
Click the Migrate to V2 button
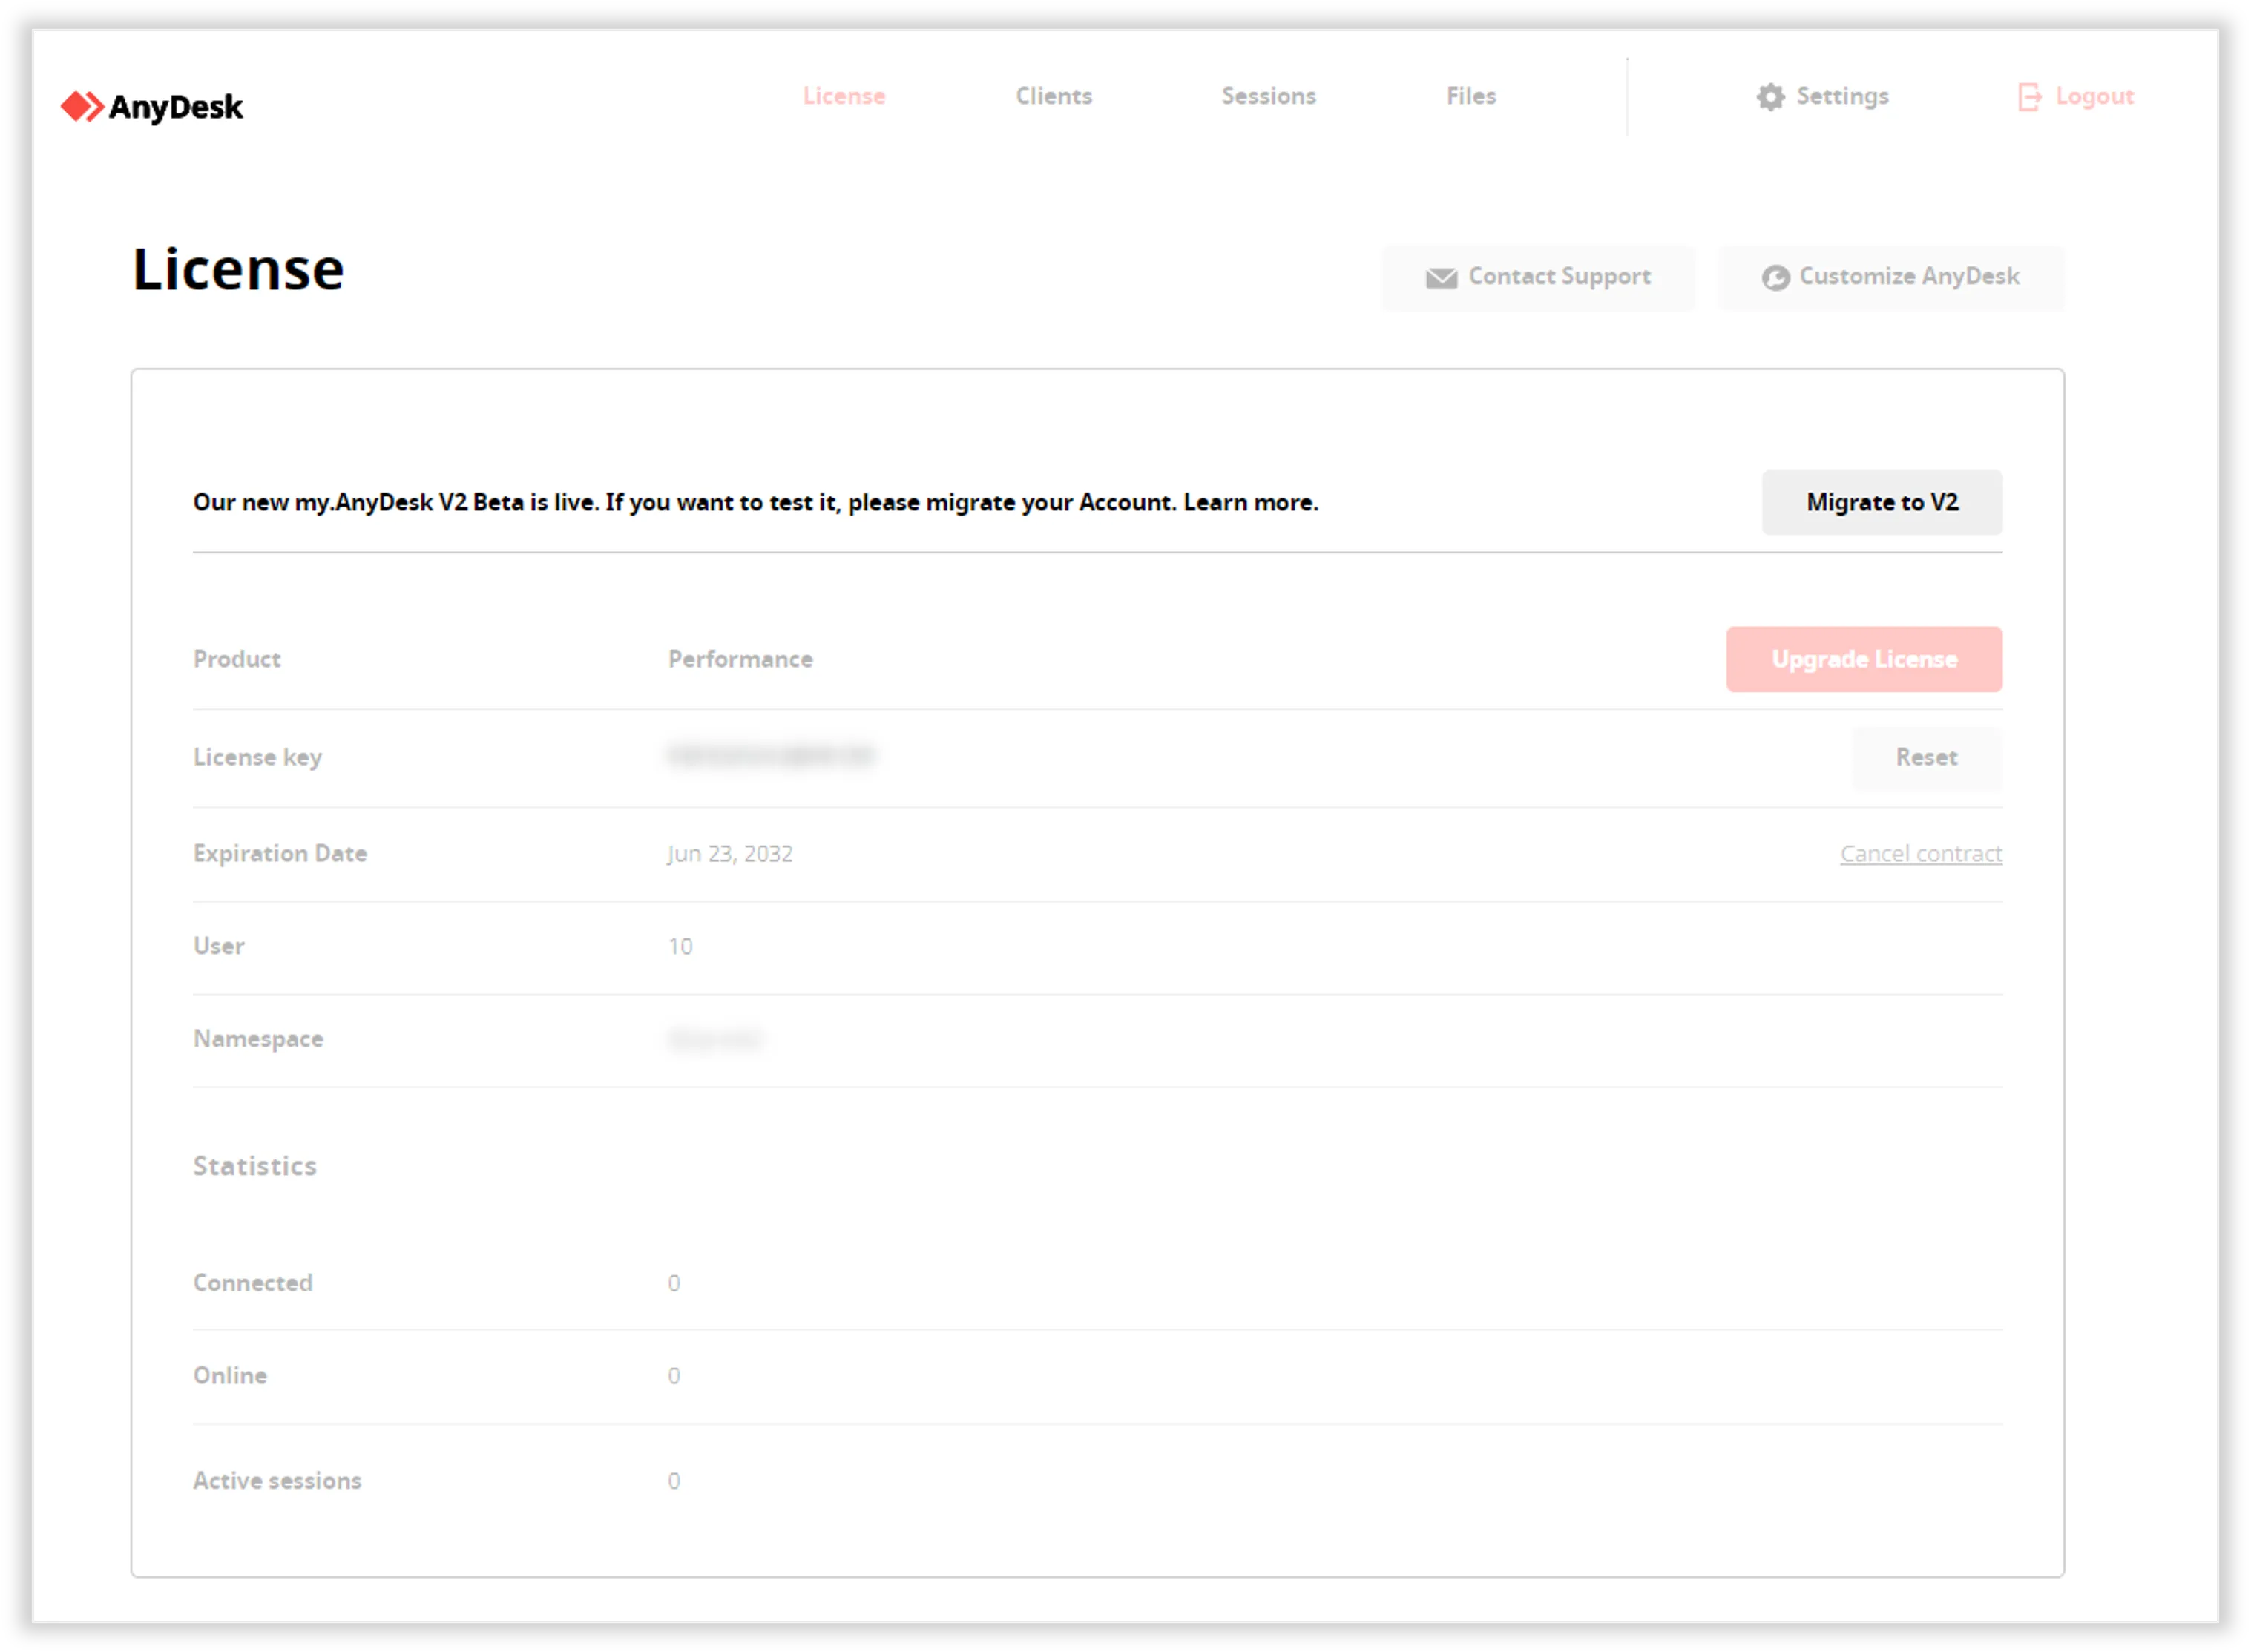coord(1882,502)
